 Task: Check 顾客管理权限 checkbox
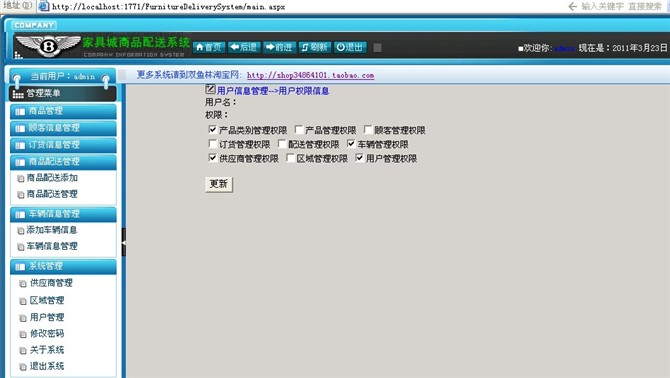368,129
